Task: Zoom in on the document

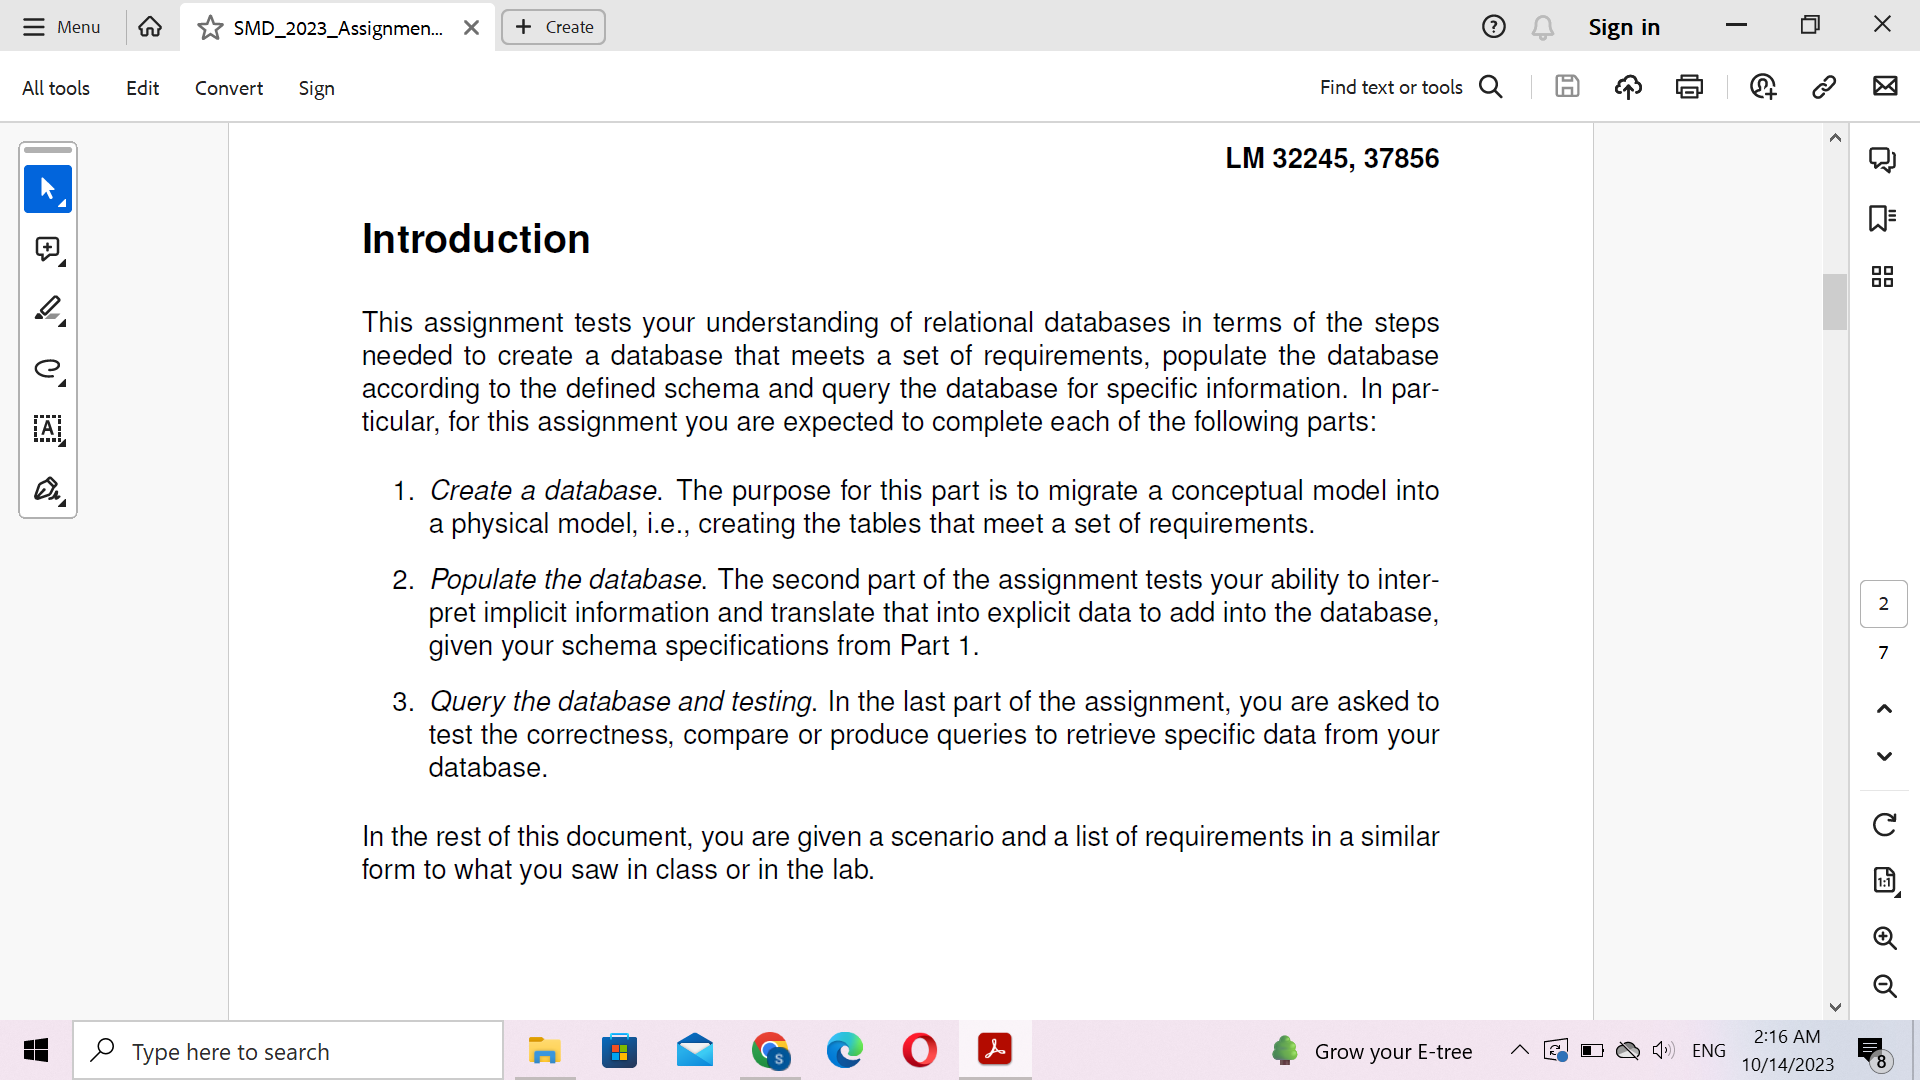Action: point(1885,938)
